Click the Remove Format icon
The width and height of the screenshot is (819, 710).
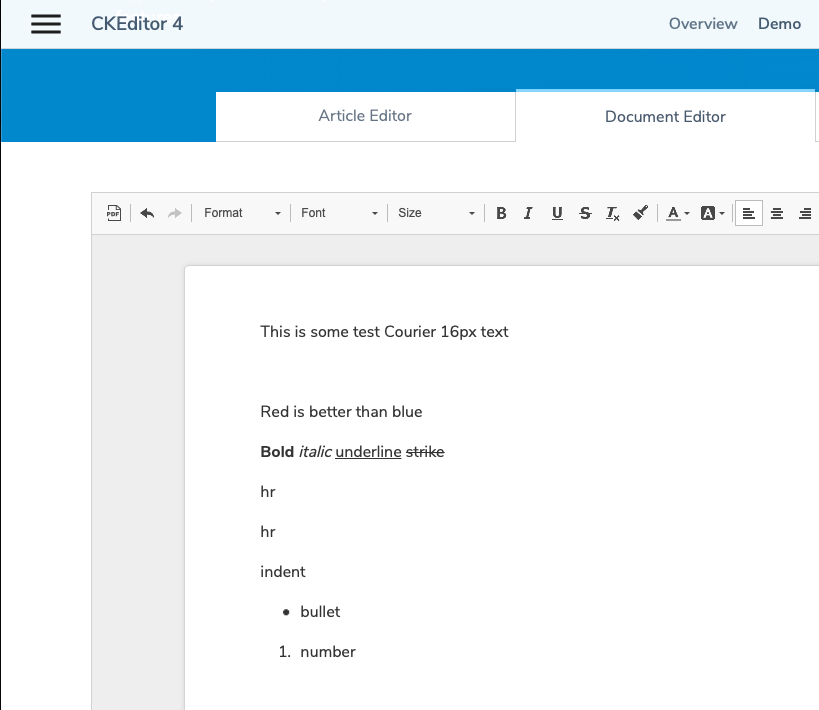[x=613, y=213]
